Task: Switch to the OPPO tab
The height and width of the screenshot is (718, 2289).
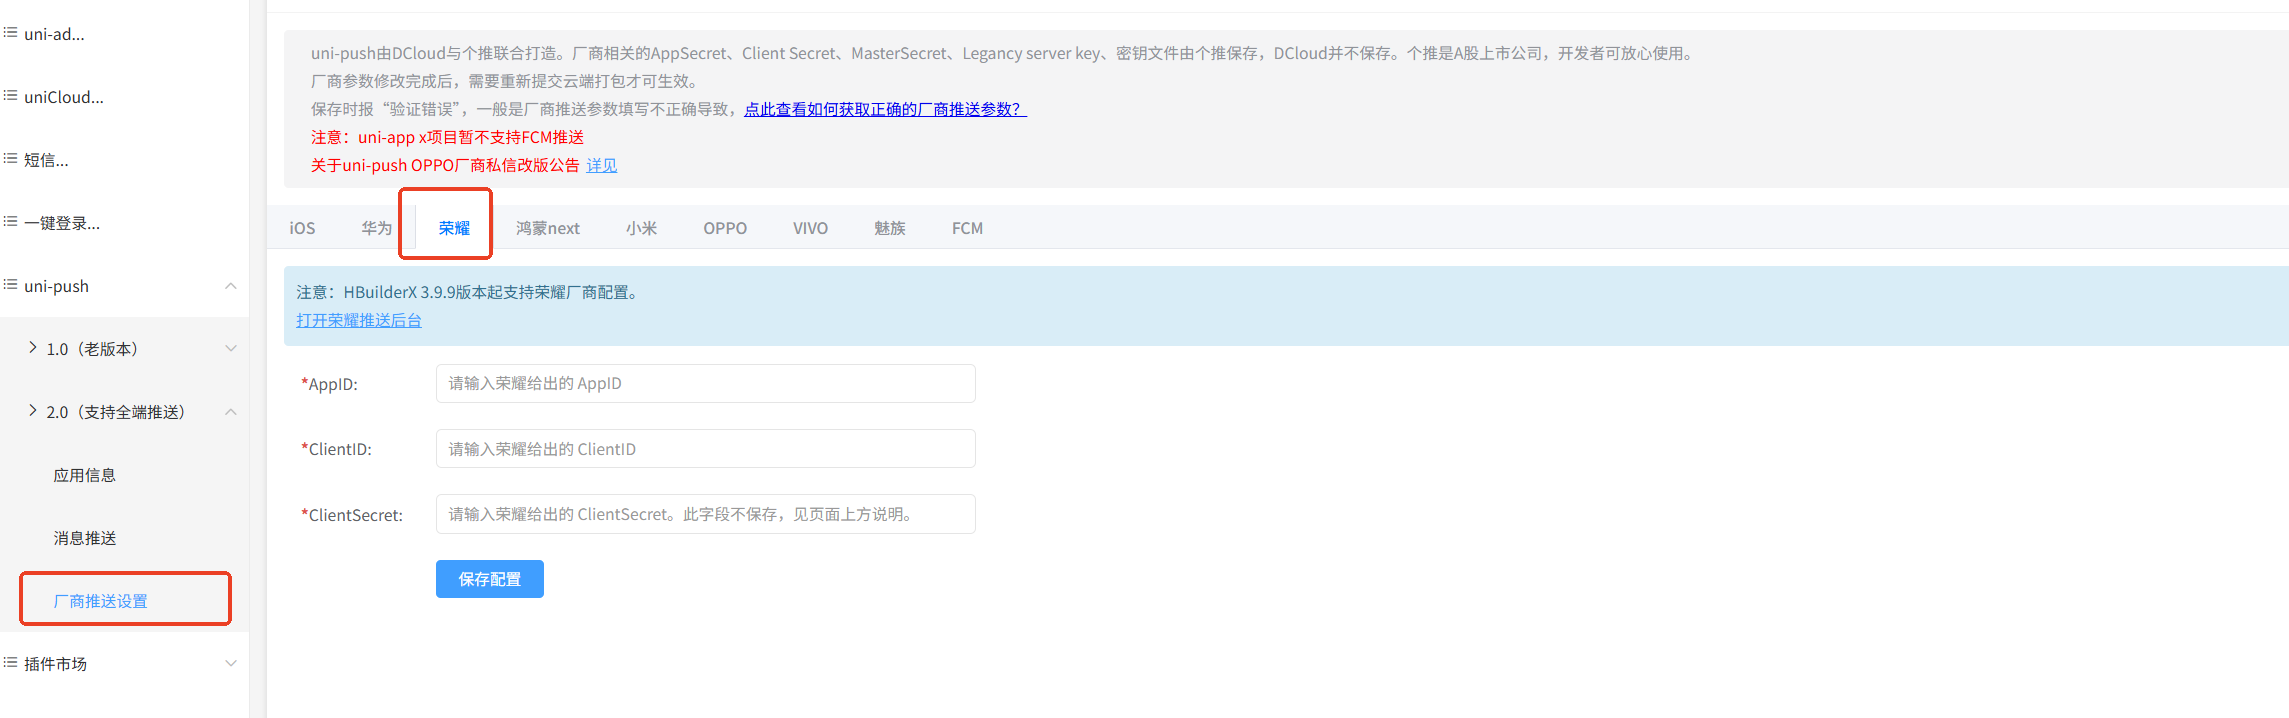Action: tap(725, 228)
